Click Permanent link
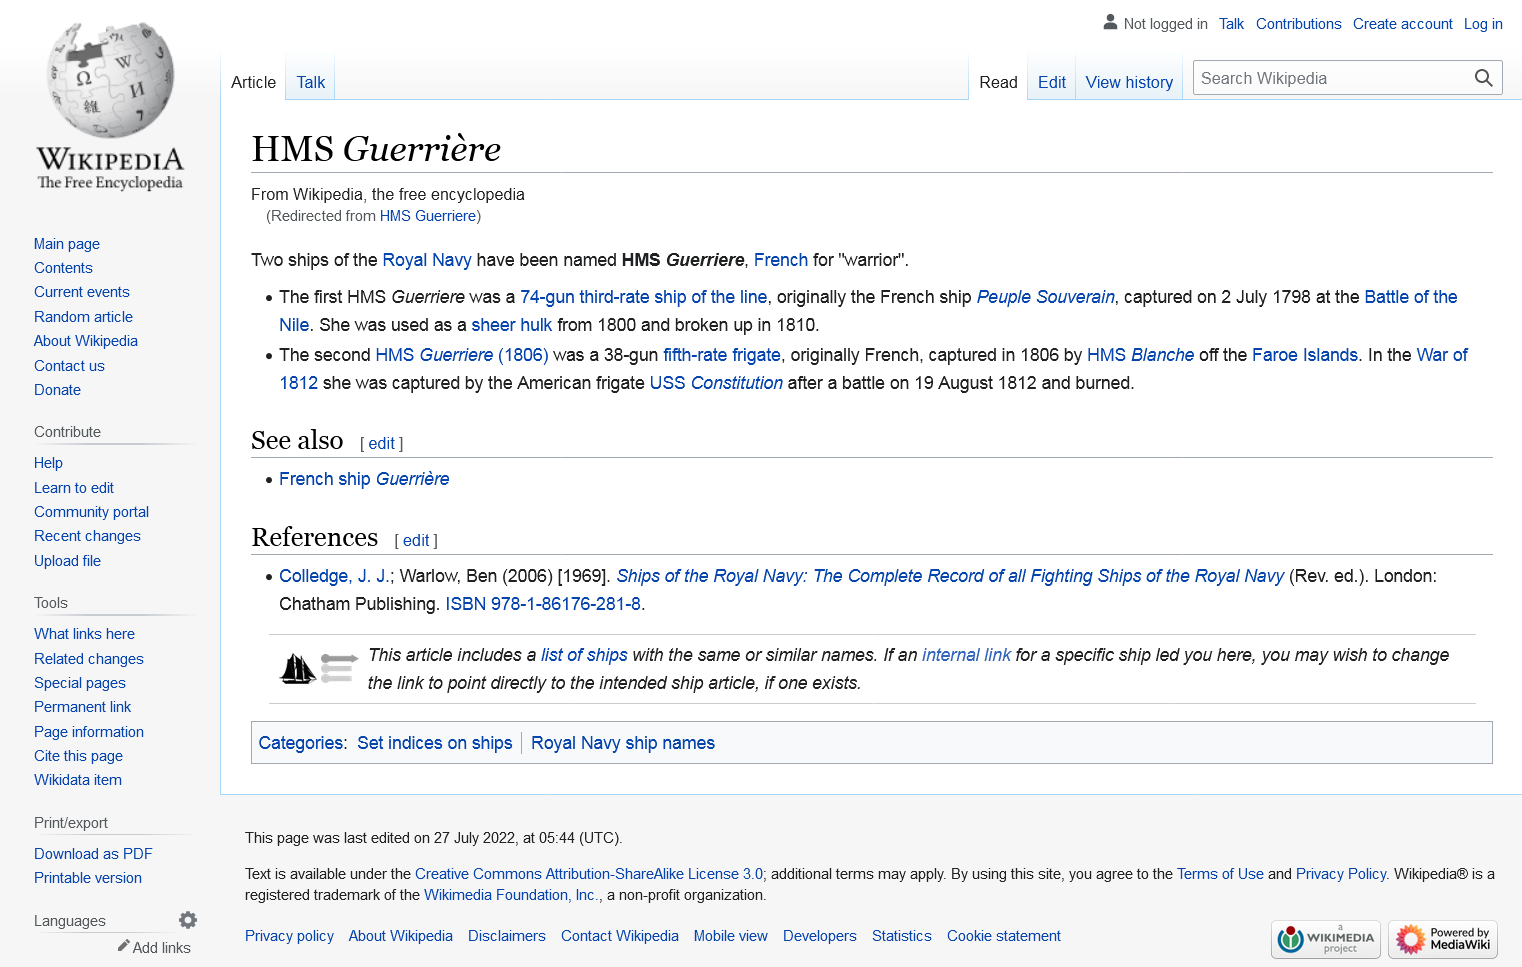The height and width of the screenshot is (967, 1522). (x=82, y=707)
